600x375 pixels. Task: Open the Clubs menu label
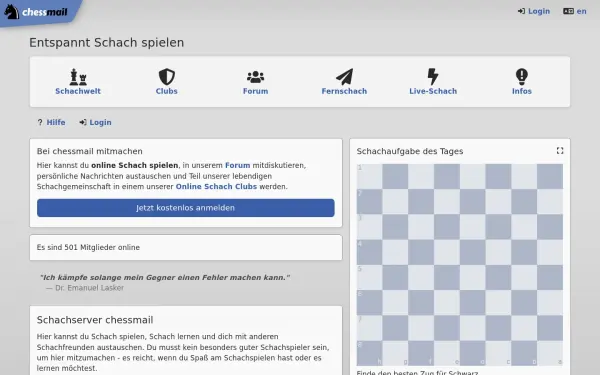tap(166, 91)
